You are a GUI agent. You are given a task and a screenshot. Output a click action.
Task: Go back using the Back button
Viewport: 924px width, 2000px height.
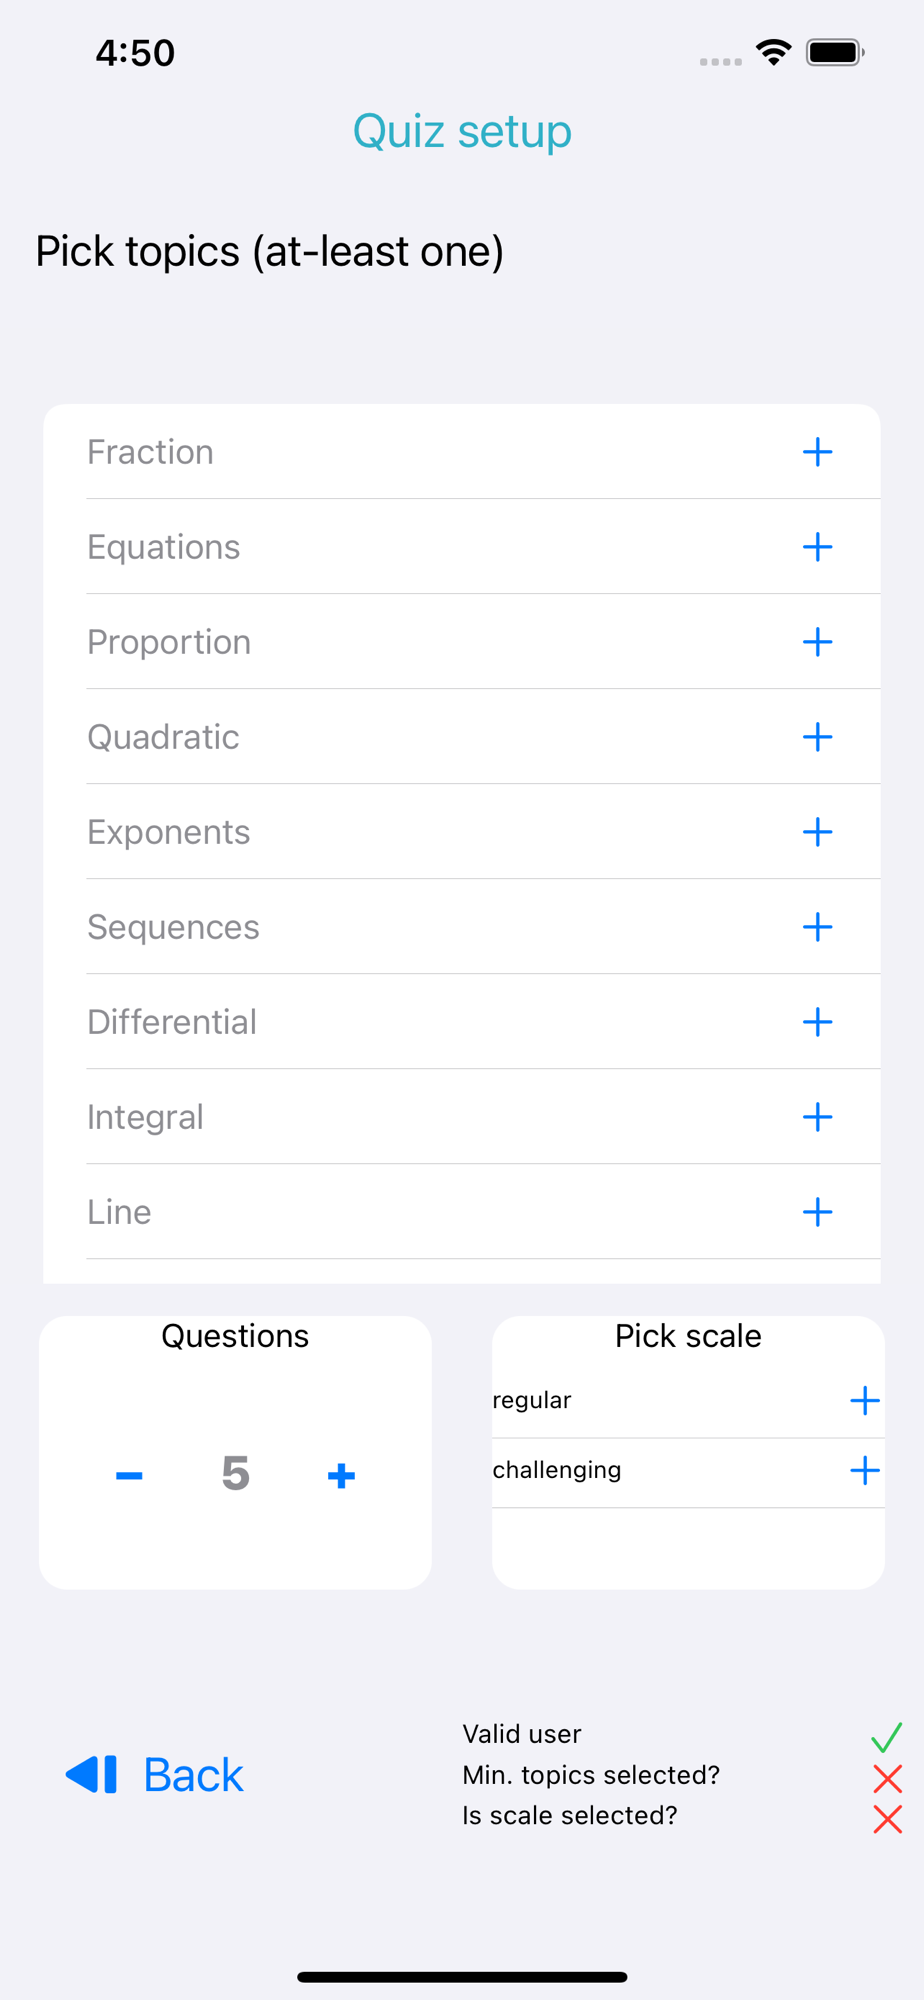tap(155, 1775)
